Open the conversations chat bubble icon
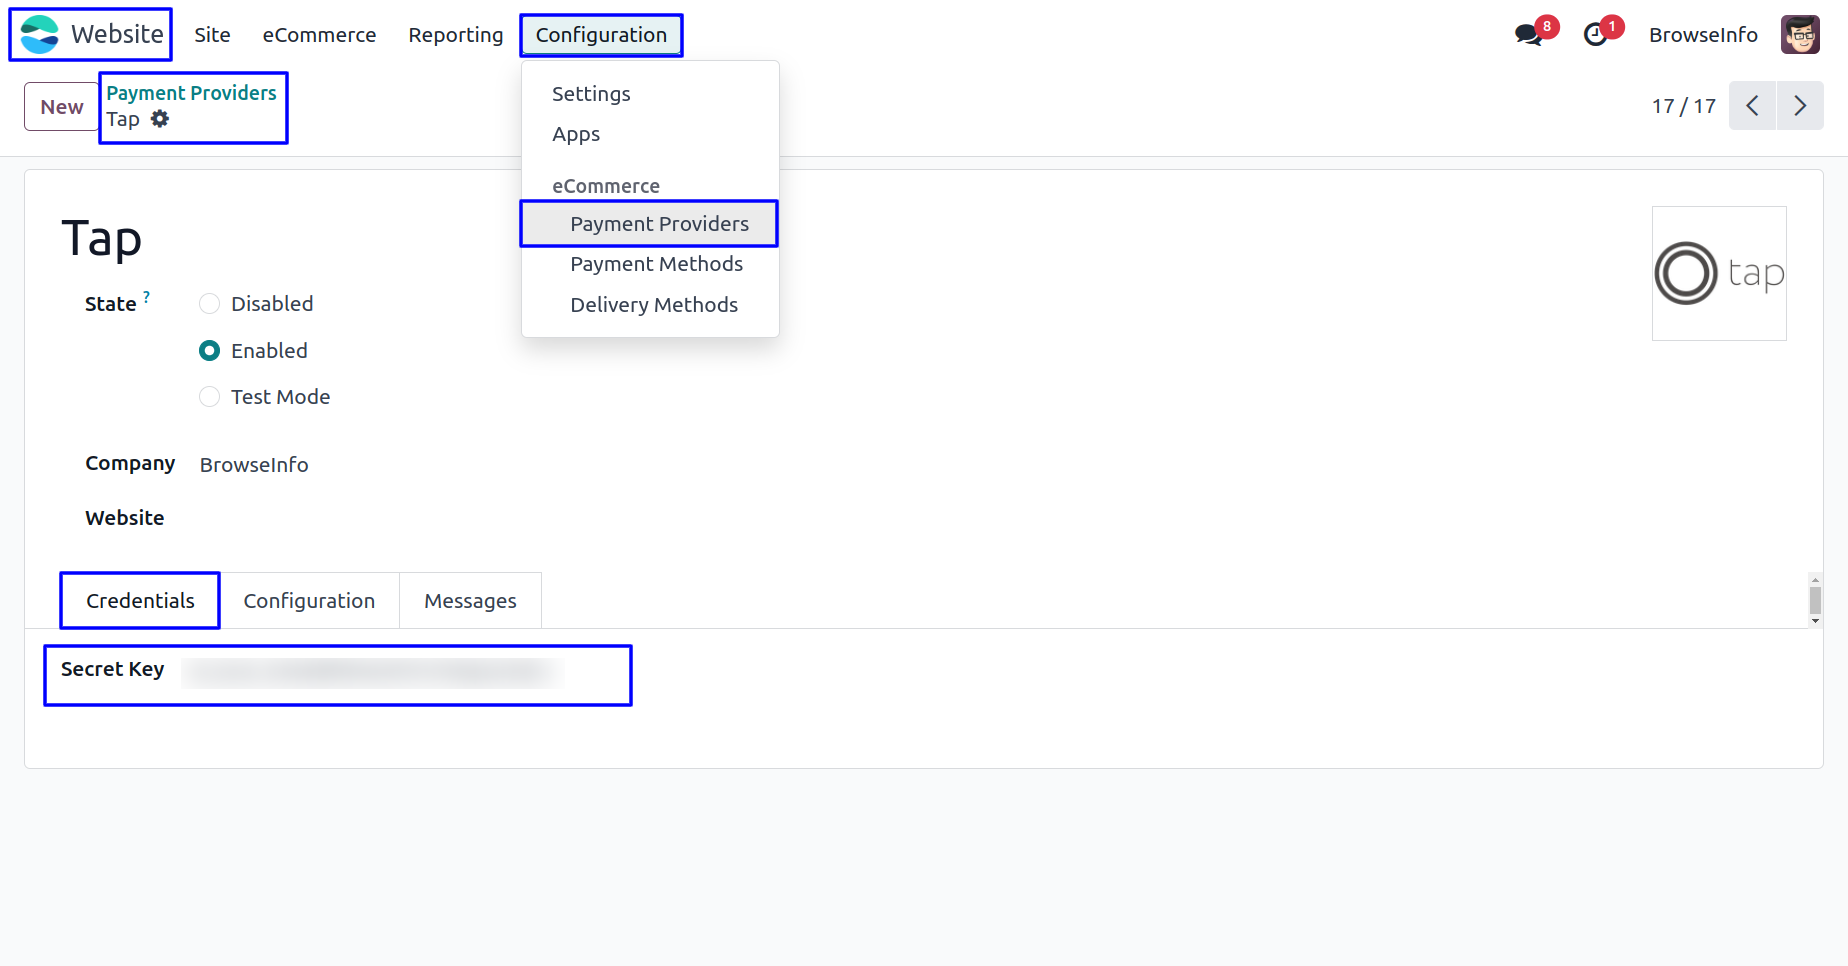 click(1528, 35)
